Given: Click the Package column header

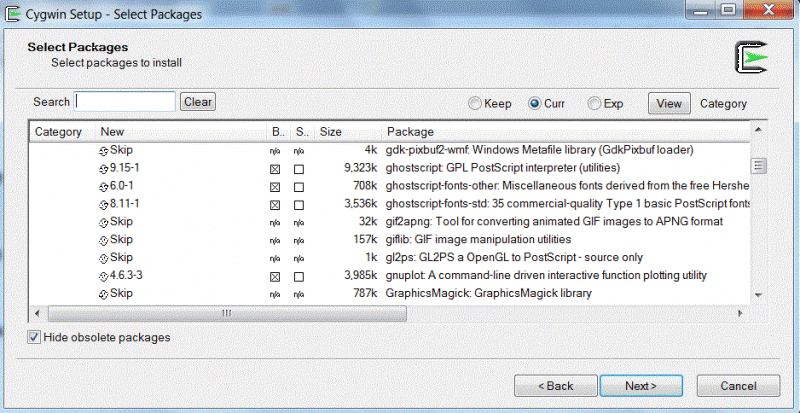Looking at the screenshot, I should (566, 132).
